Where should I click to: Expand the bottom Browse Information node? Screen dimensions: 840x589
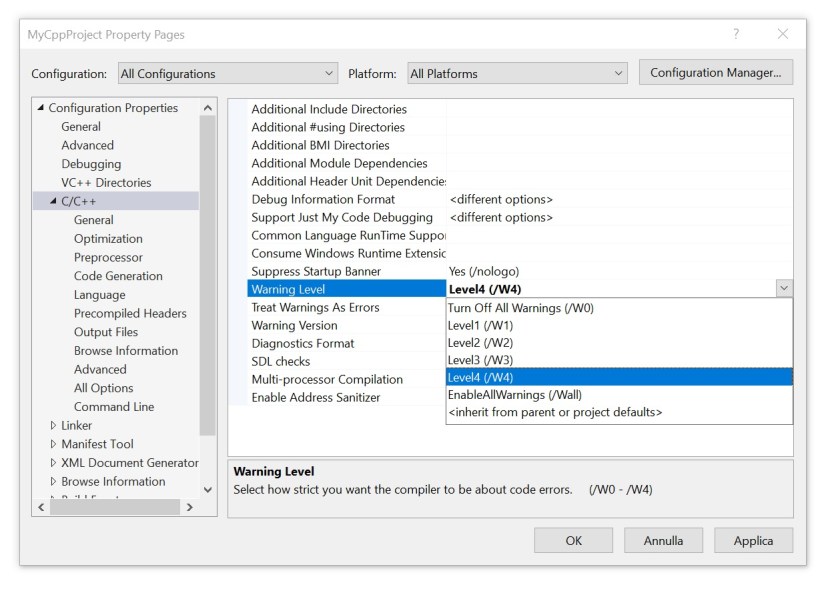coord(53,481)
